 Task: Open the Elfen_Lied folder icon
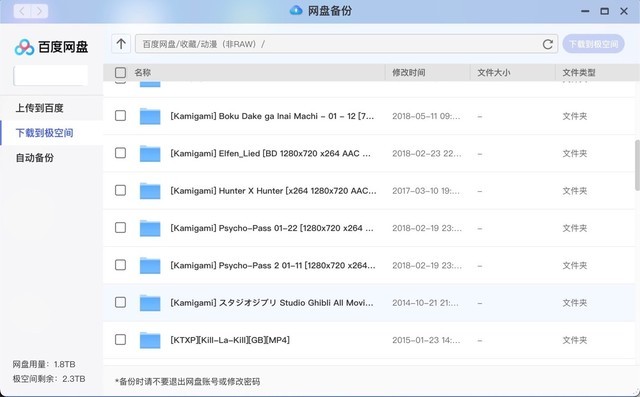(150, 154)
